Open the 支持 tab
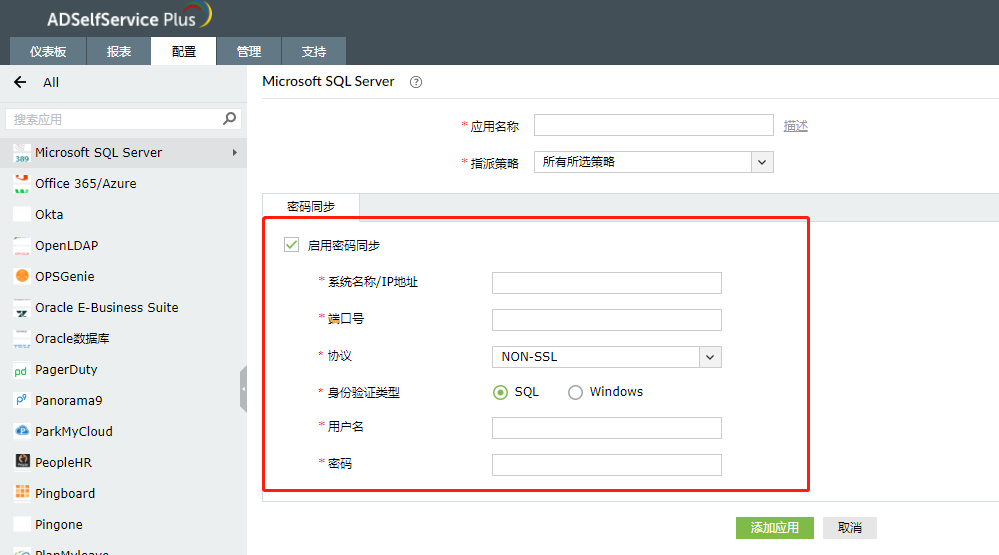 (x=313, y=51)
